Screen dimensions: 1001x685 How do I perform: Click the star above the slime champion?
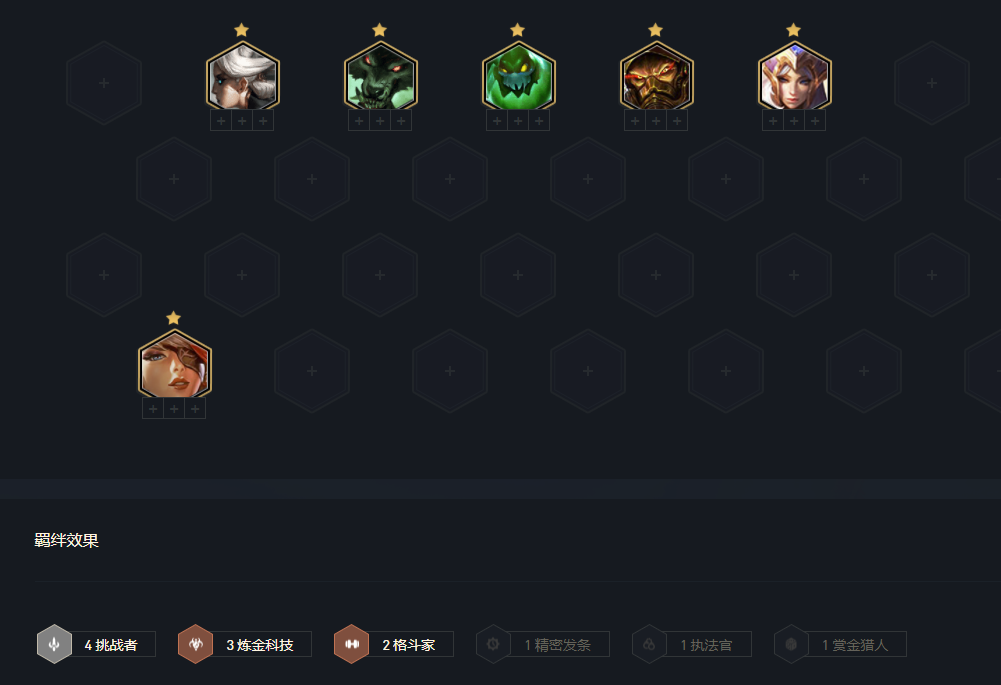click(518, 30)
